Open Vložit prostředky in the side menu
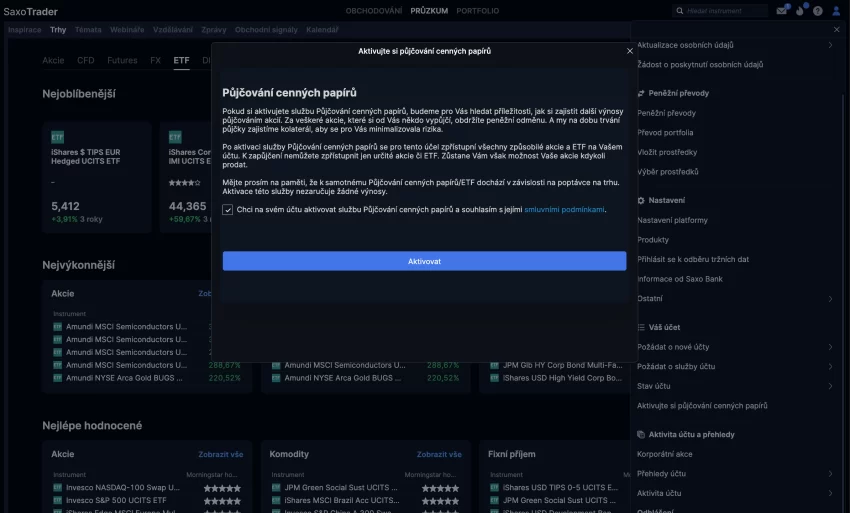850x513 pixels. [667, 152]
